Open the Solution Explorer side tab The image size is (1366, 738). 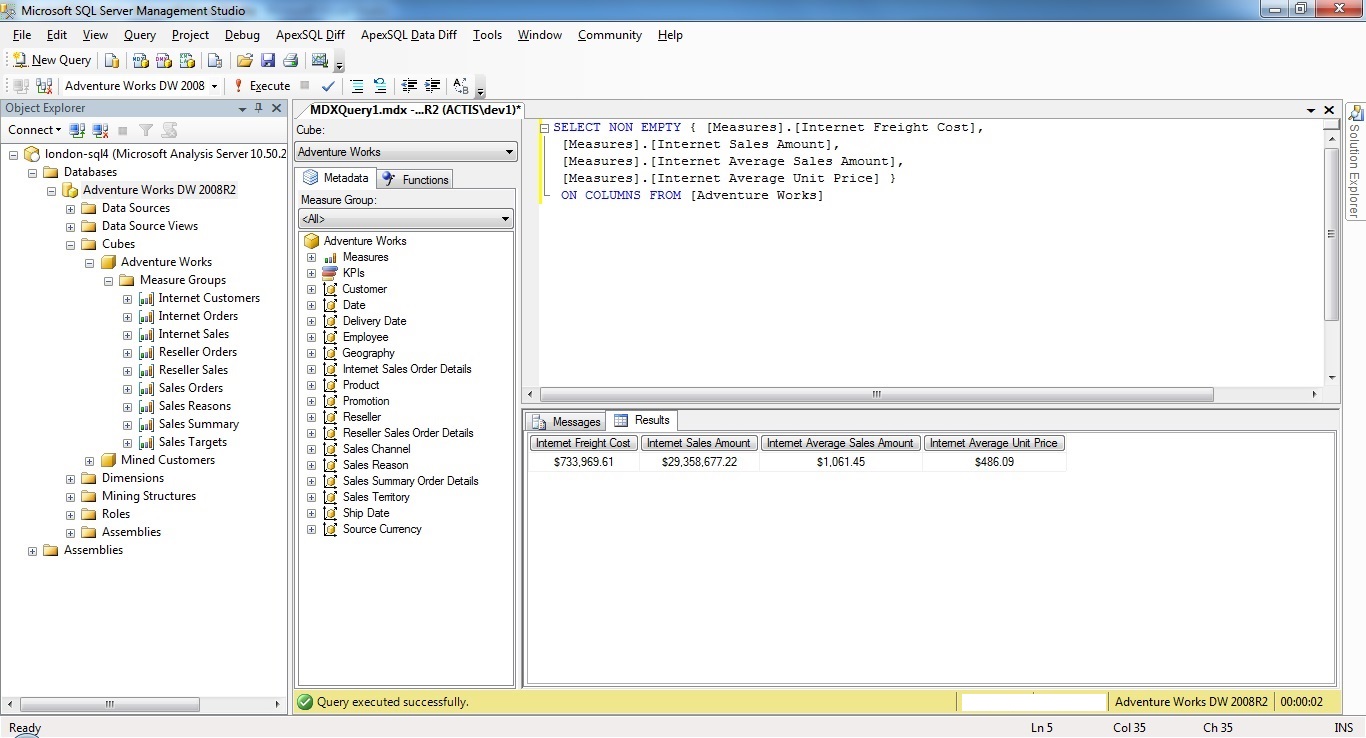(1355, 161)
